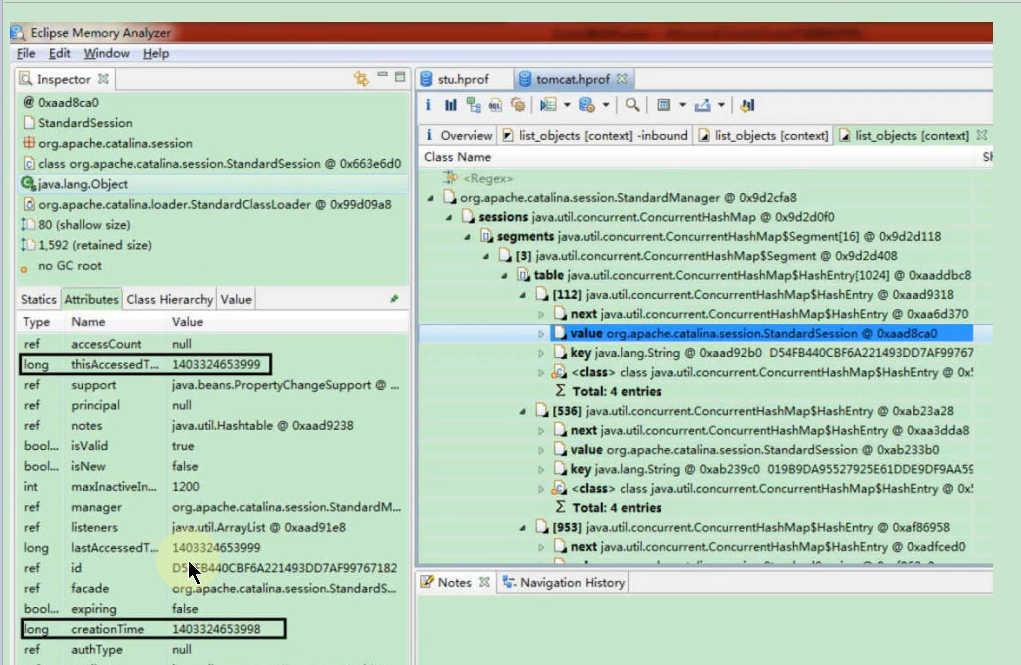
Task: Select the notes java.util.Hashtable row
Action: [x=212, y=425]
